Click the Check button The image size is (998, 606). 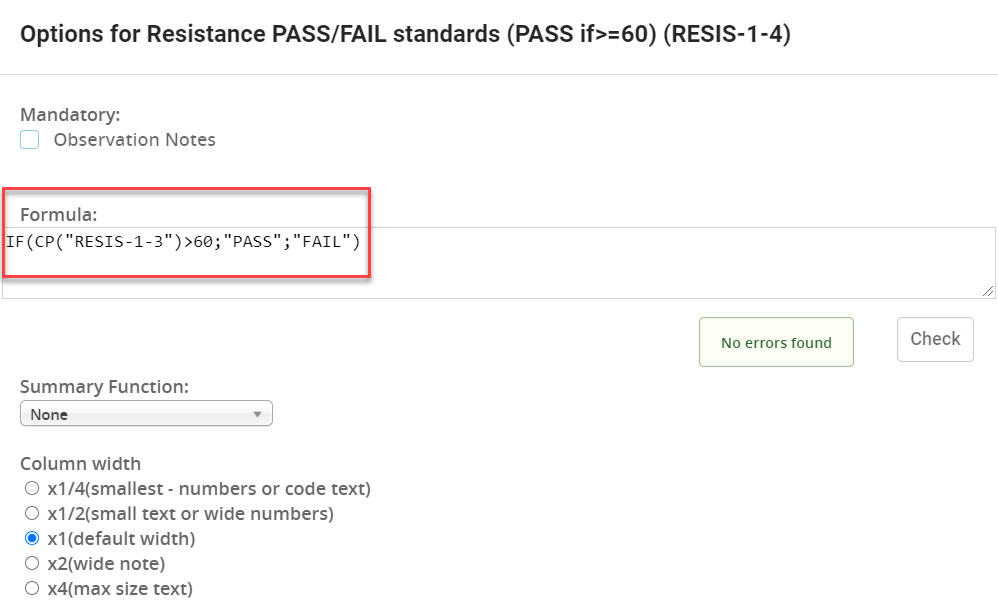tap(935, 339)
